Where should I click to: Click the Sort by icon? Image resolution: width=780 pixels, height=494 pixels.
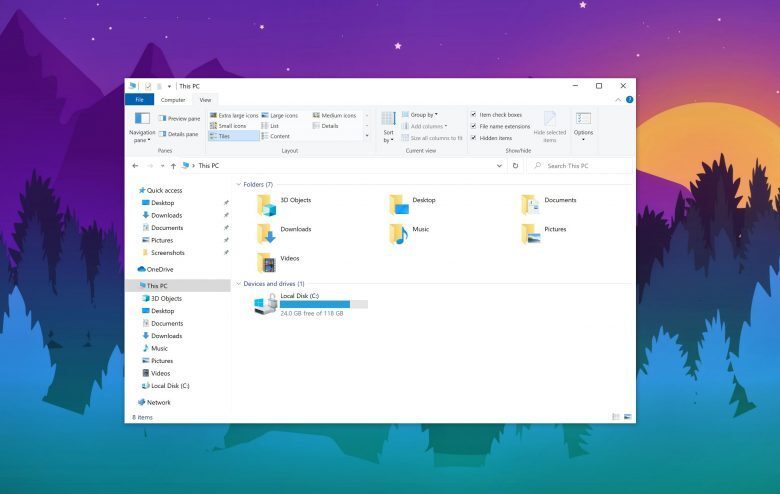point(388,126)
